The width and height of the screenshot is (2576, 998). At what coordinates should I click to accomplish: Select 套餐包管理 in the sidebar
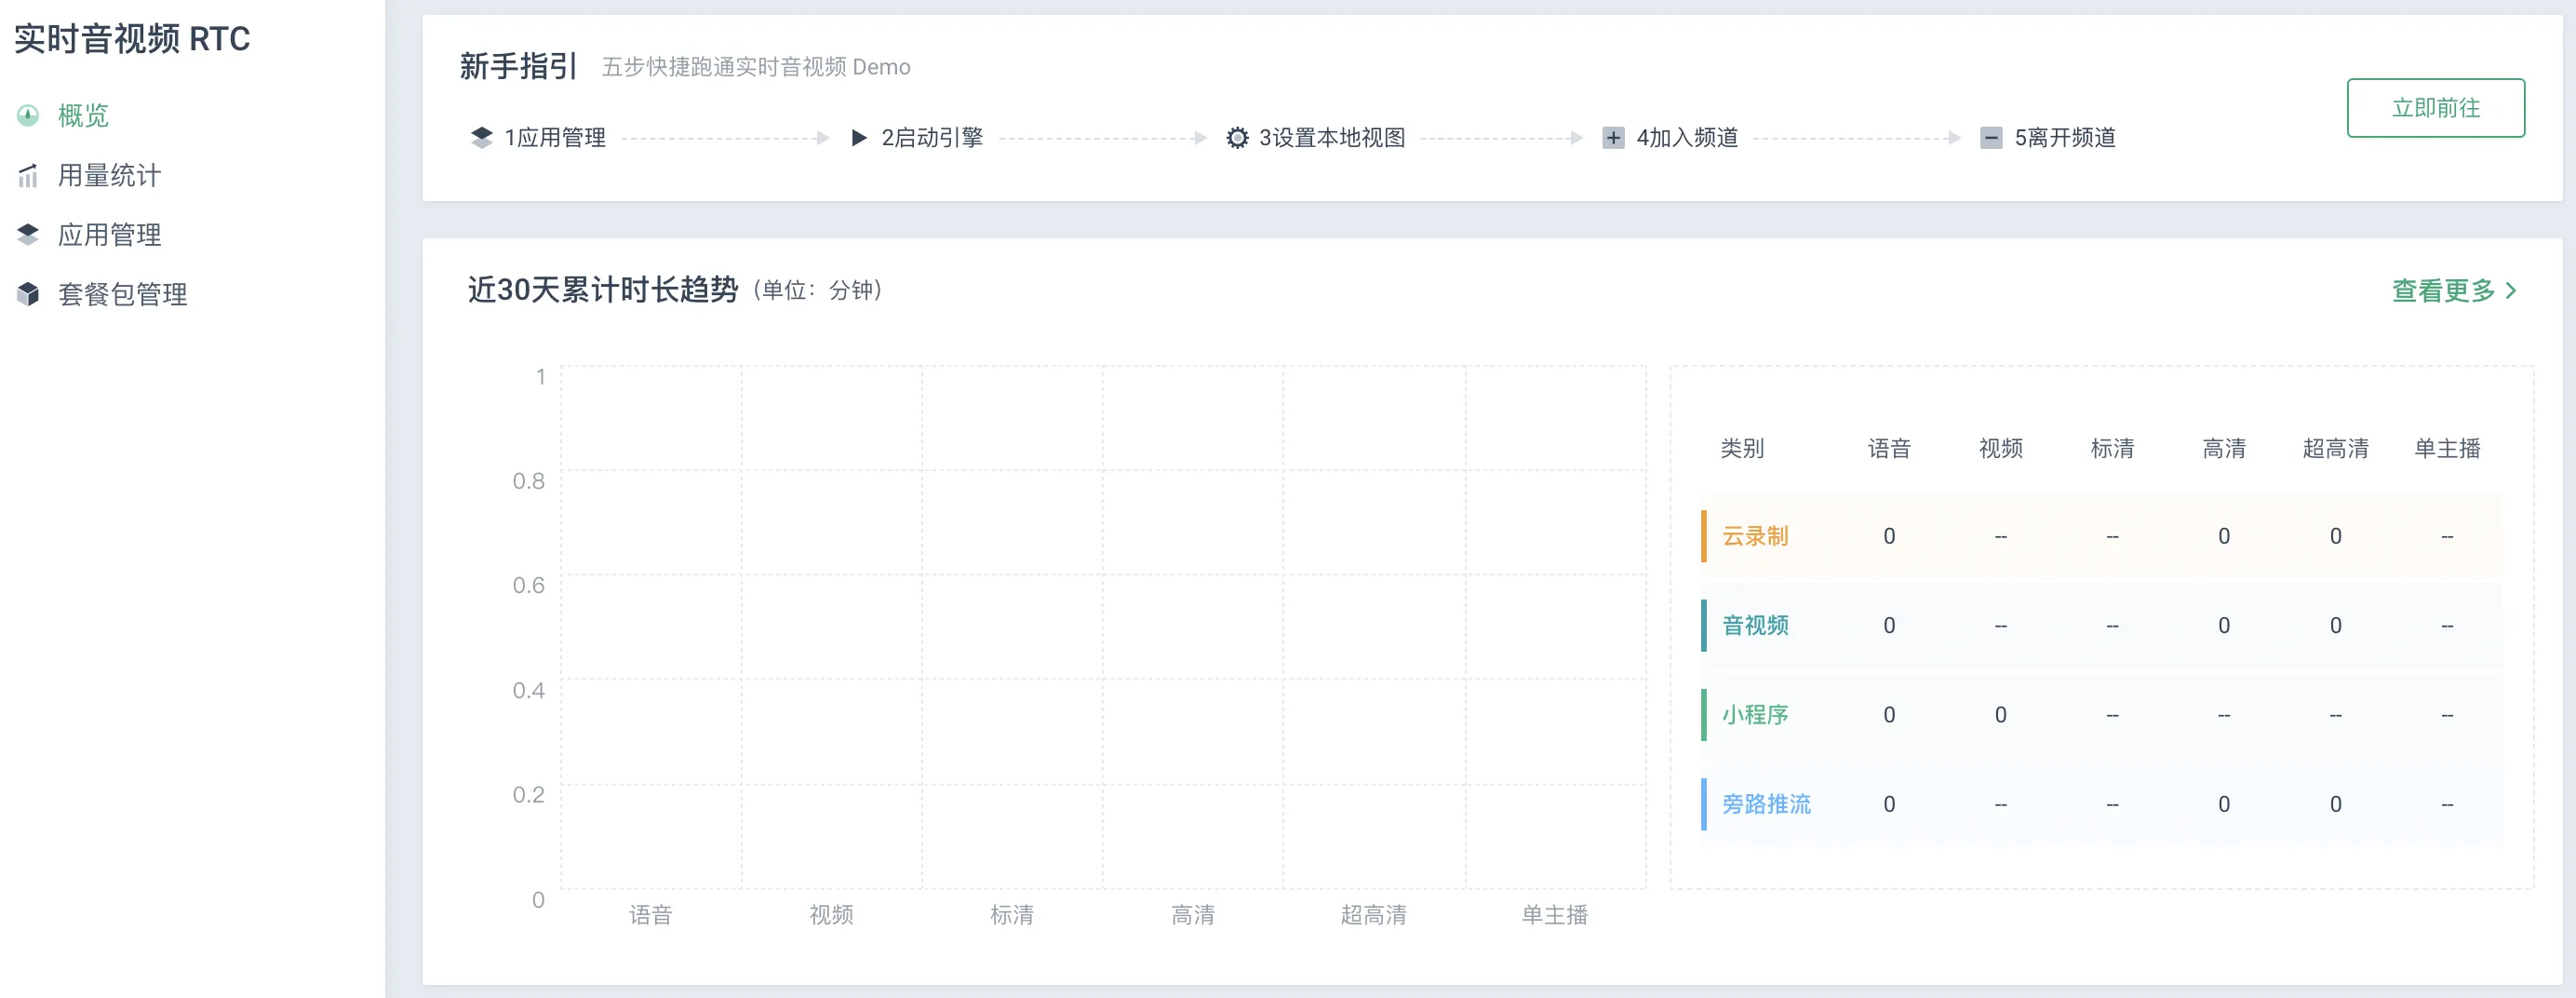(122, 294)
